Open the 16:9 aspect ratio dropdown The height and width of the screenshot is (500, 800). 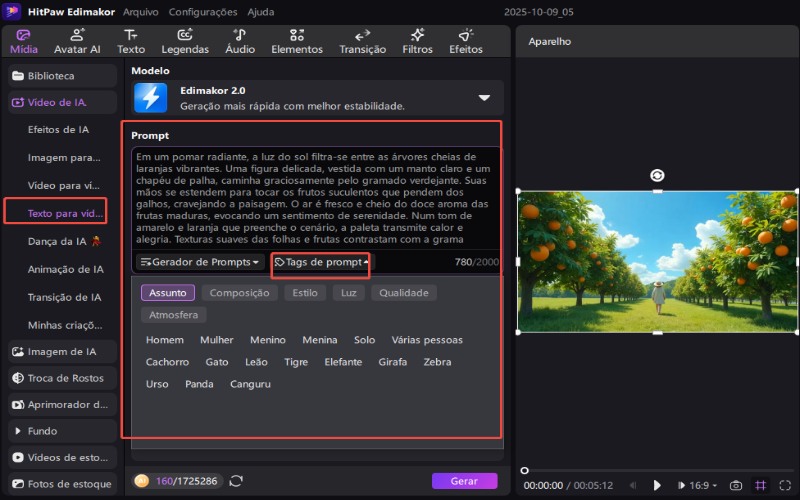click(x=704, y=485)
